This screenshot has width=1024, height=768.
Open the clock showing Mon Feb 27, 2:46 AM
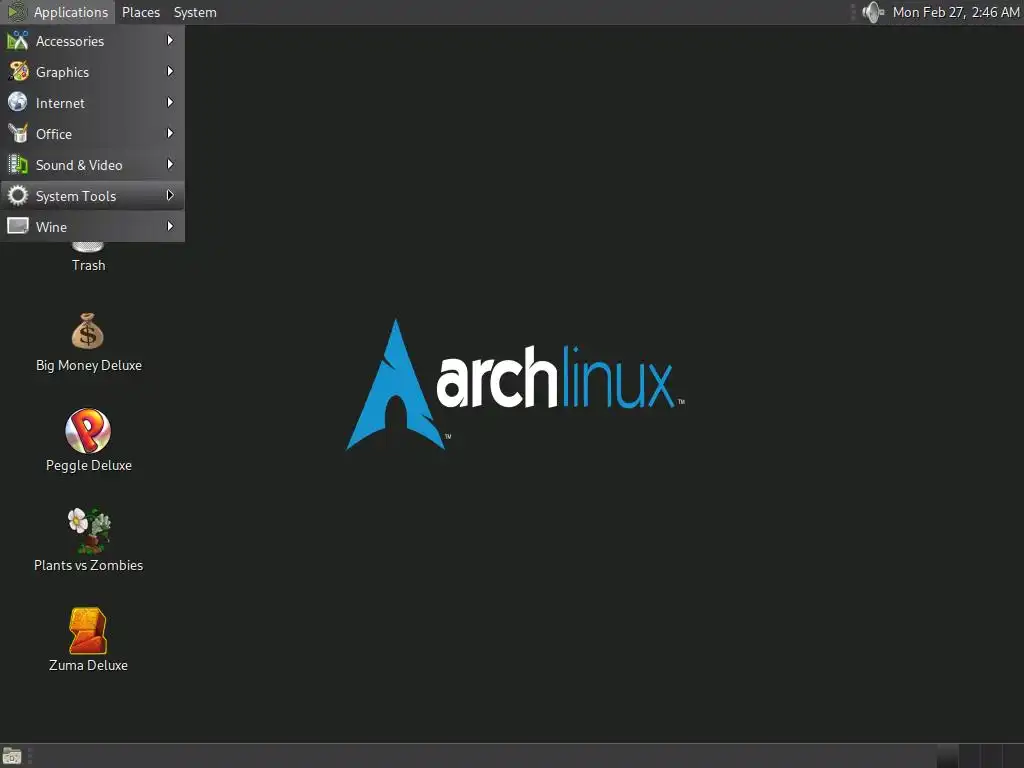[955, 12]
